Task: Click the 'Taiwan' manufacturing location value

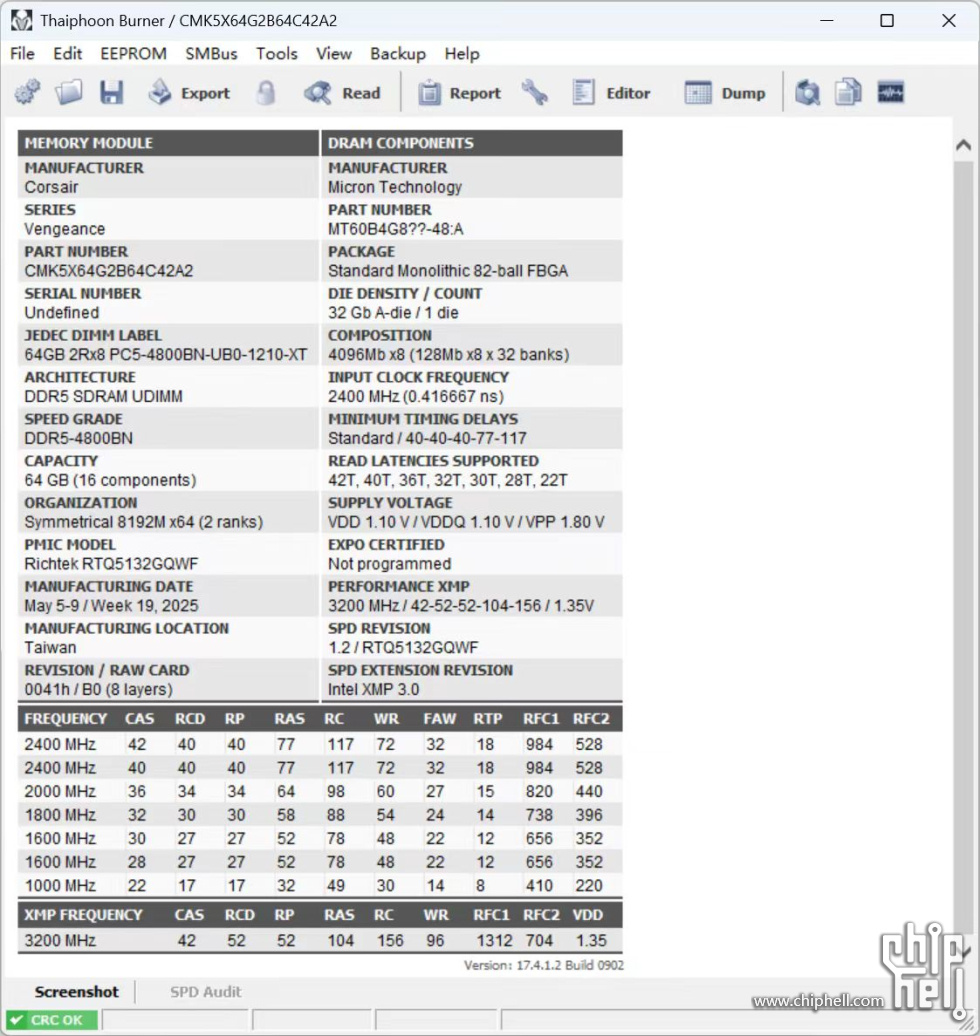Action: point(50,647)
